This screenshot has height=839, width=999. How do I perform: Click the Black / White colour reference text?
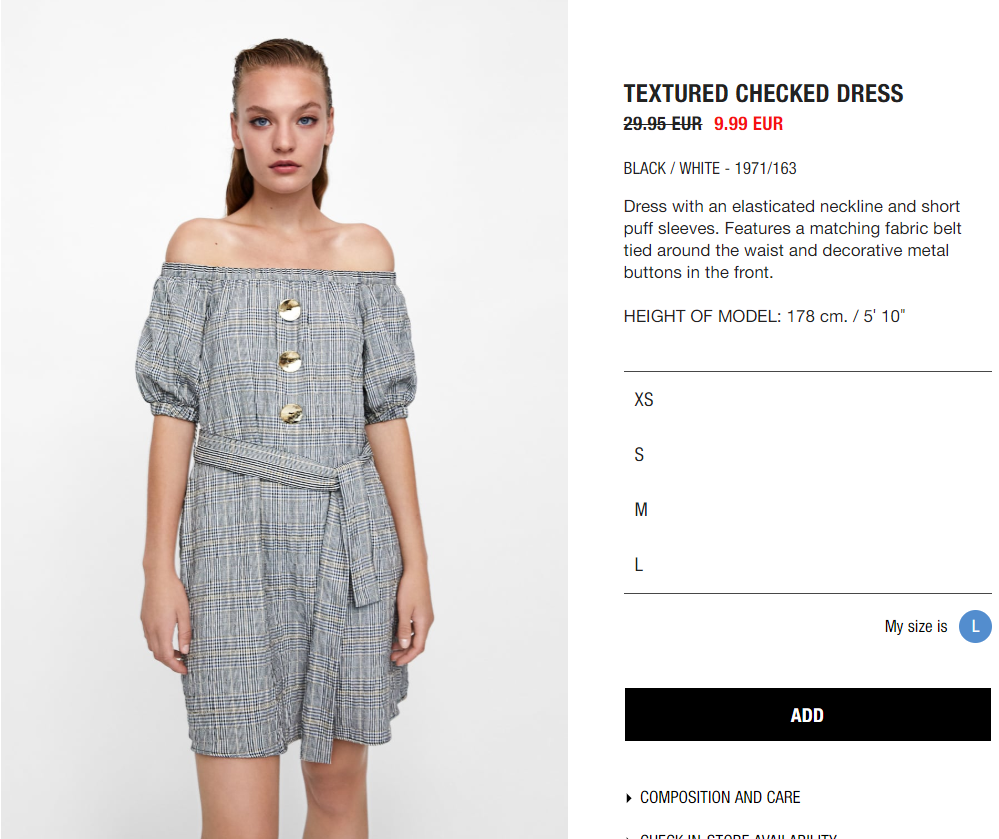(710, 168)
